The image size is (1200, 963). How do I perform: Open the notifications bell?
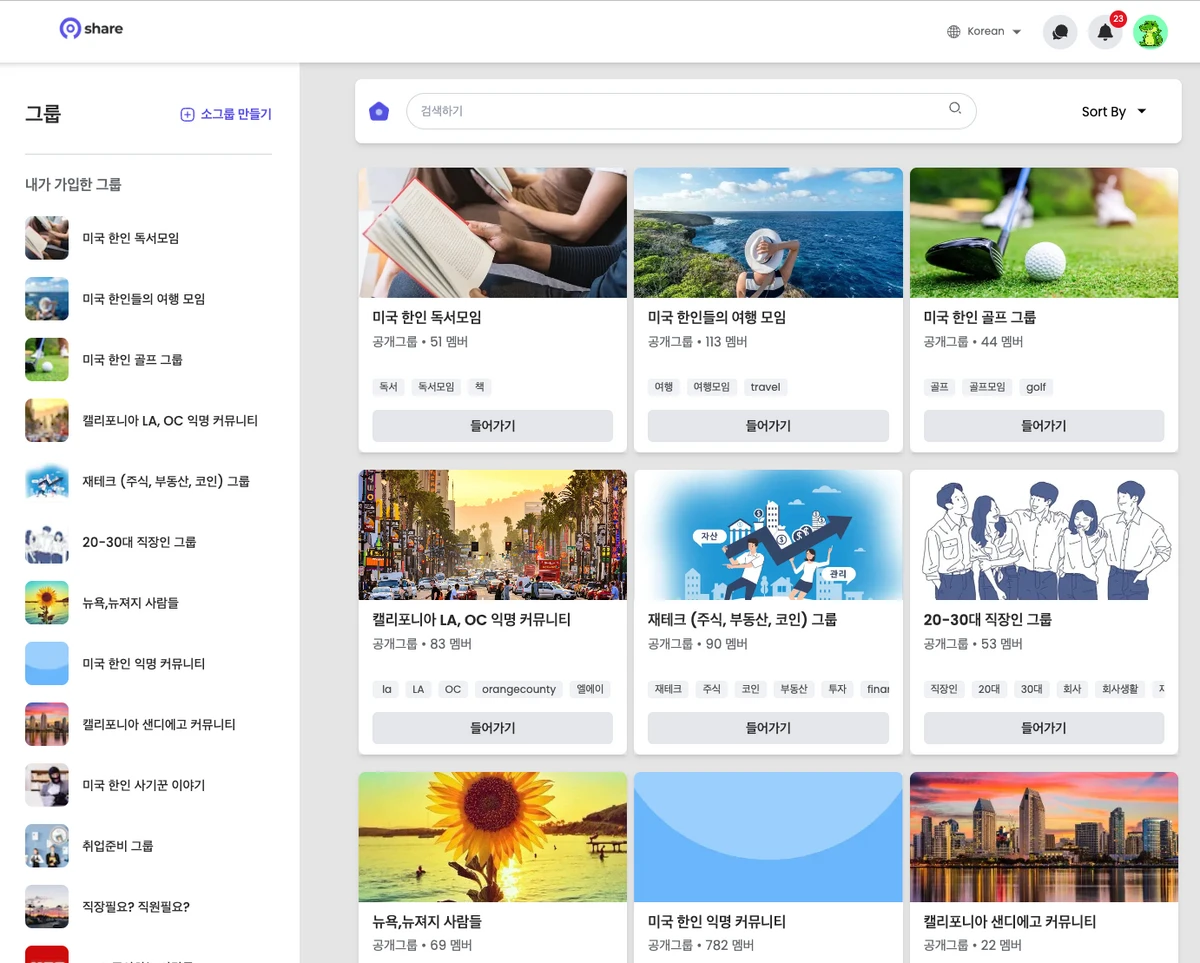click(x=1105, y=32)
